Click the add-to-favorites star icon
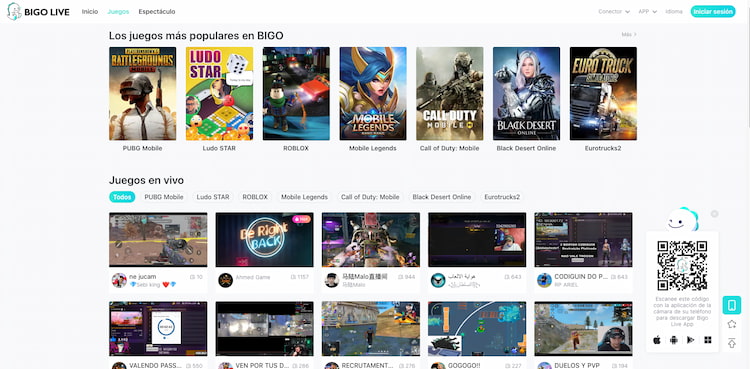750x369 pixels. [x=731, y=324]
